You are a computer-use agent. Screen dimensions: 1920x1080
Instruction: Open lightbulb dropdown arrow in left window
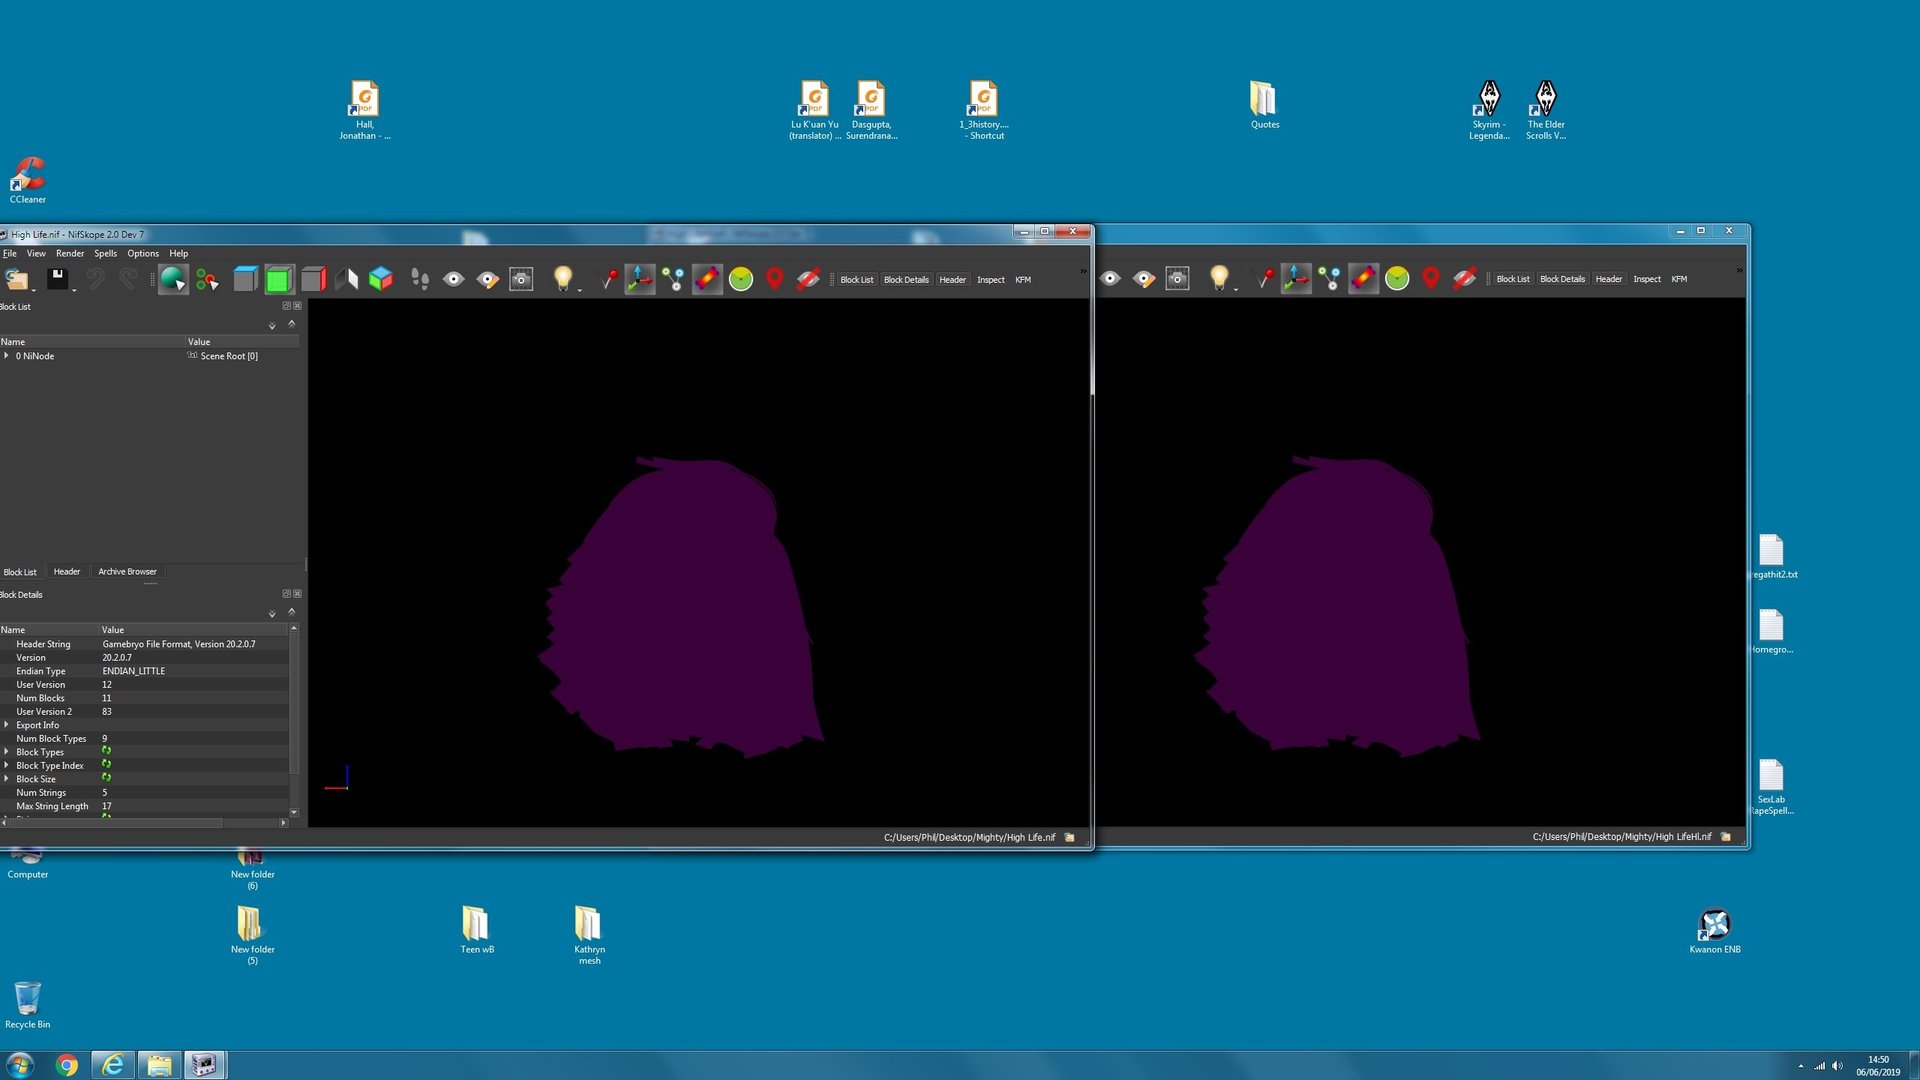click(579, 289)
